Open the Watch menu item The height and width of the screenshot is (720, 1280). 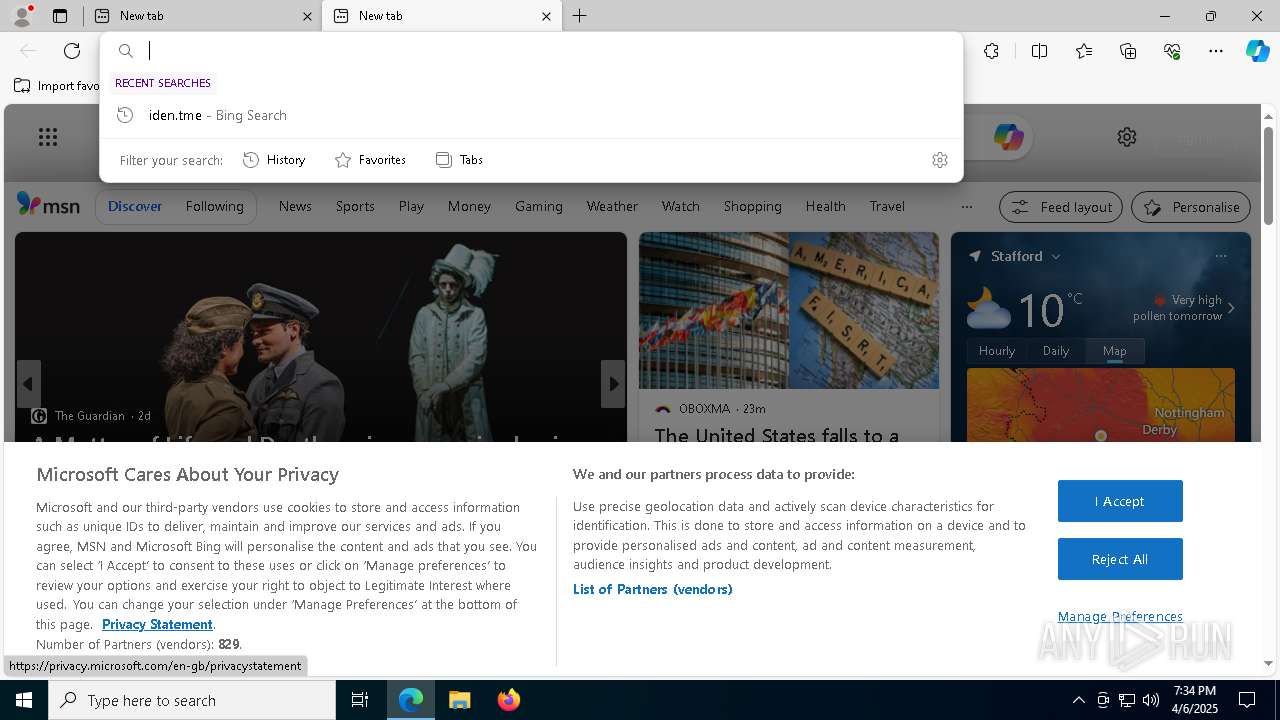(680, 206)
